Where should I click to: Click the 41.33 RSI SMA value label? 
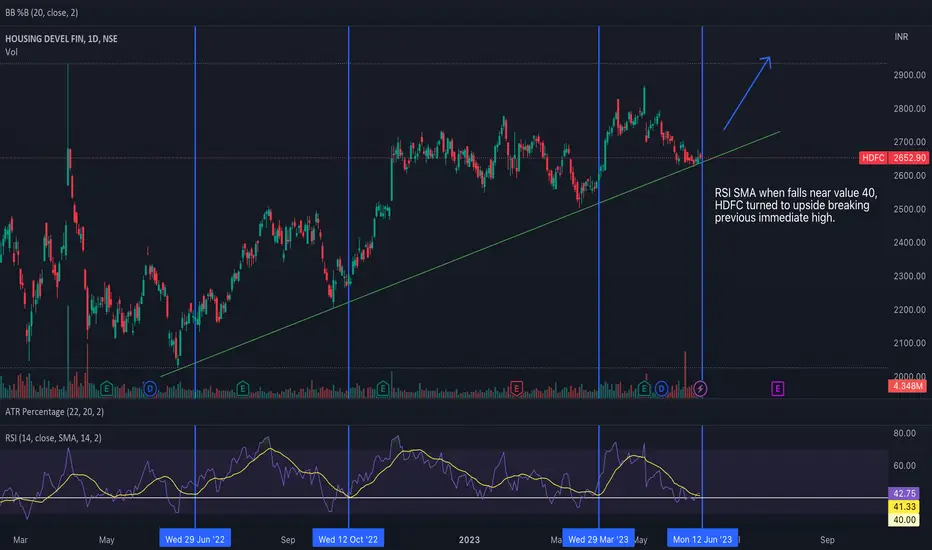click(904, 507)
